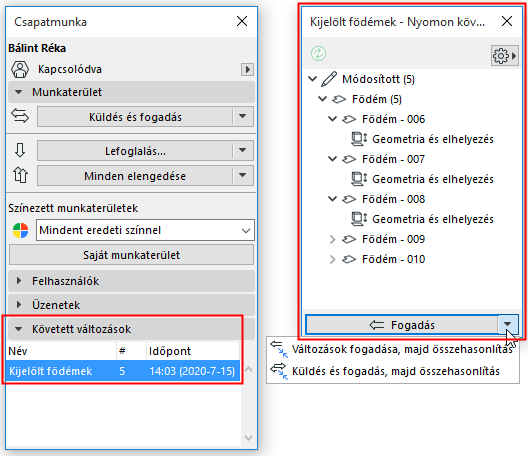Click the receive-and-compare icon in menu
528x456 pixels.
[x=279, y=349]
